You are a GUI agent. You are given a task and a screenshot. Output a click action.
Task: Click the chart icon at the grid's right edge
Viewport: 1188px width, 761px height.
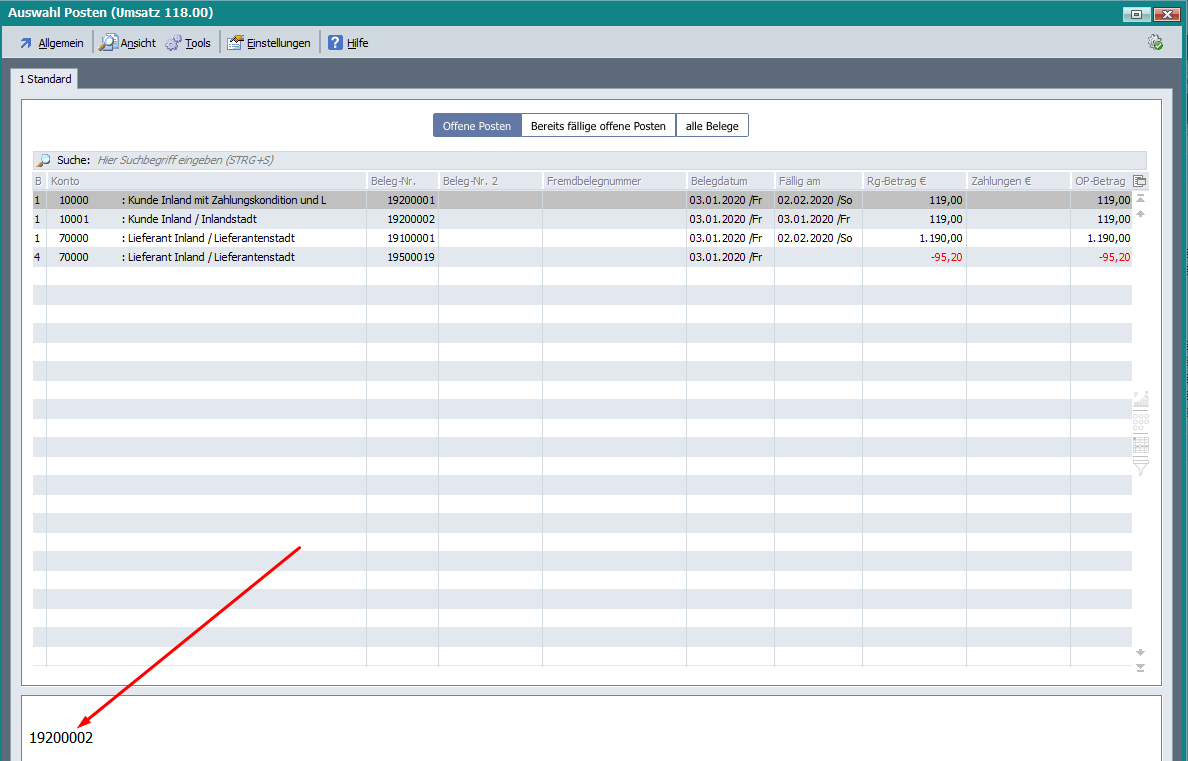click(x=1140, y=399)
